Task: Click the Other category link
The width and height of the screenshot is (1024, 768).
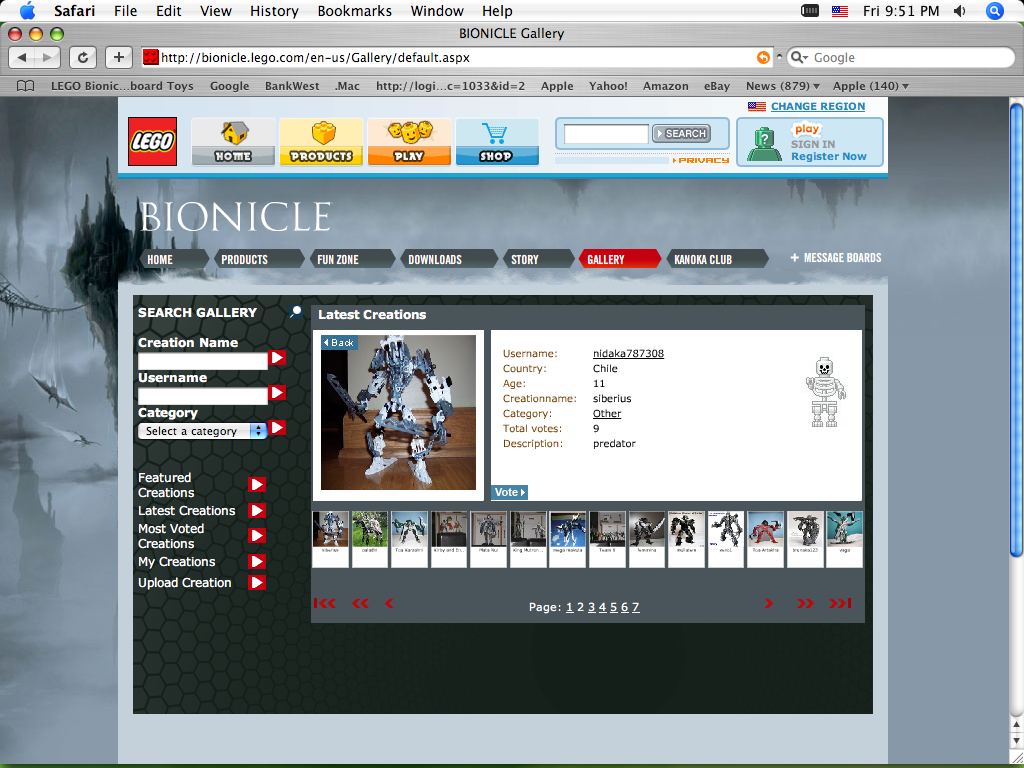Action: click(607, 413)
